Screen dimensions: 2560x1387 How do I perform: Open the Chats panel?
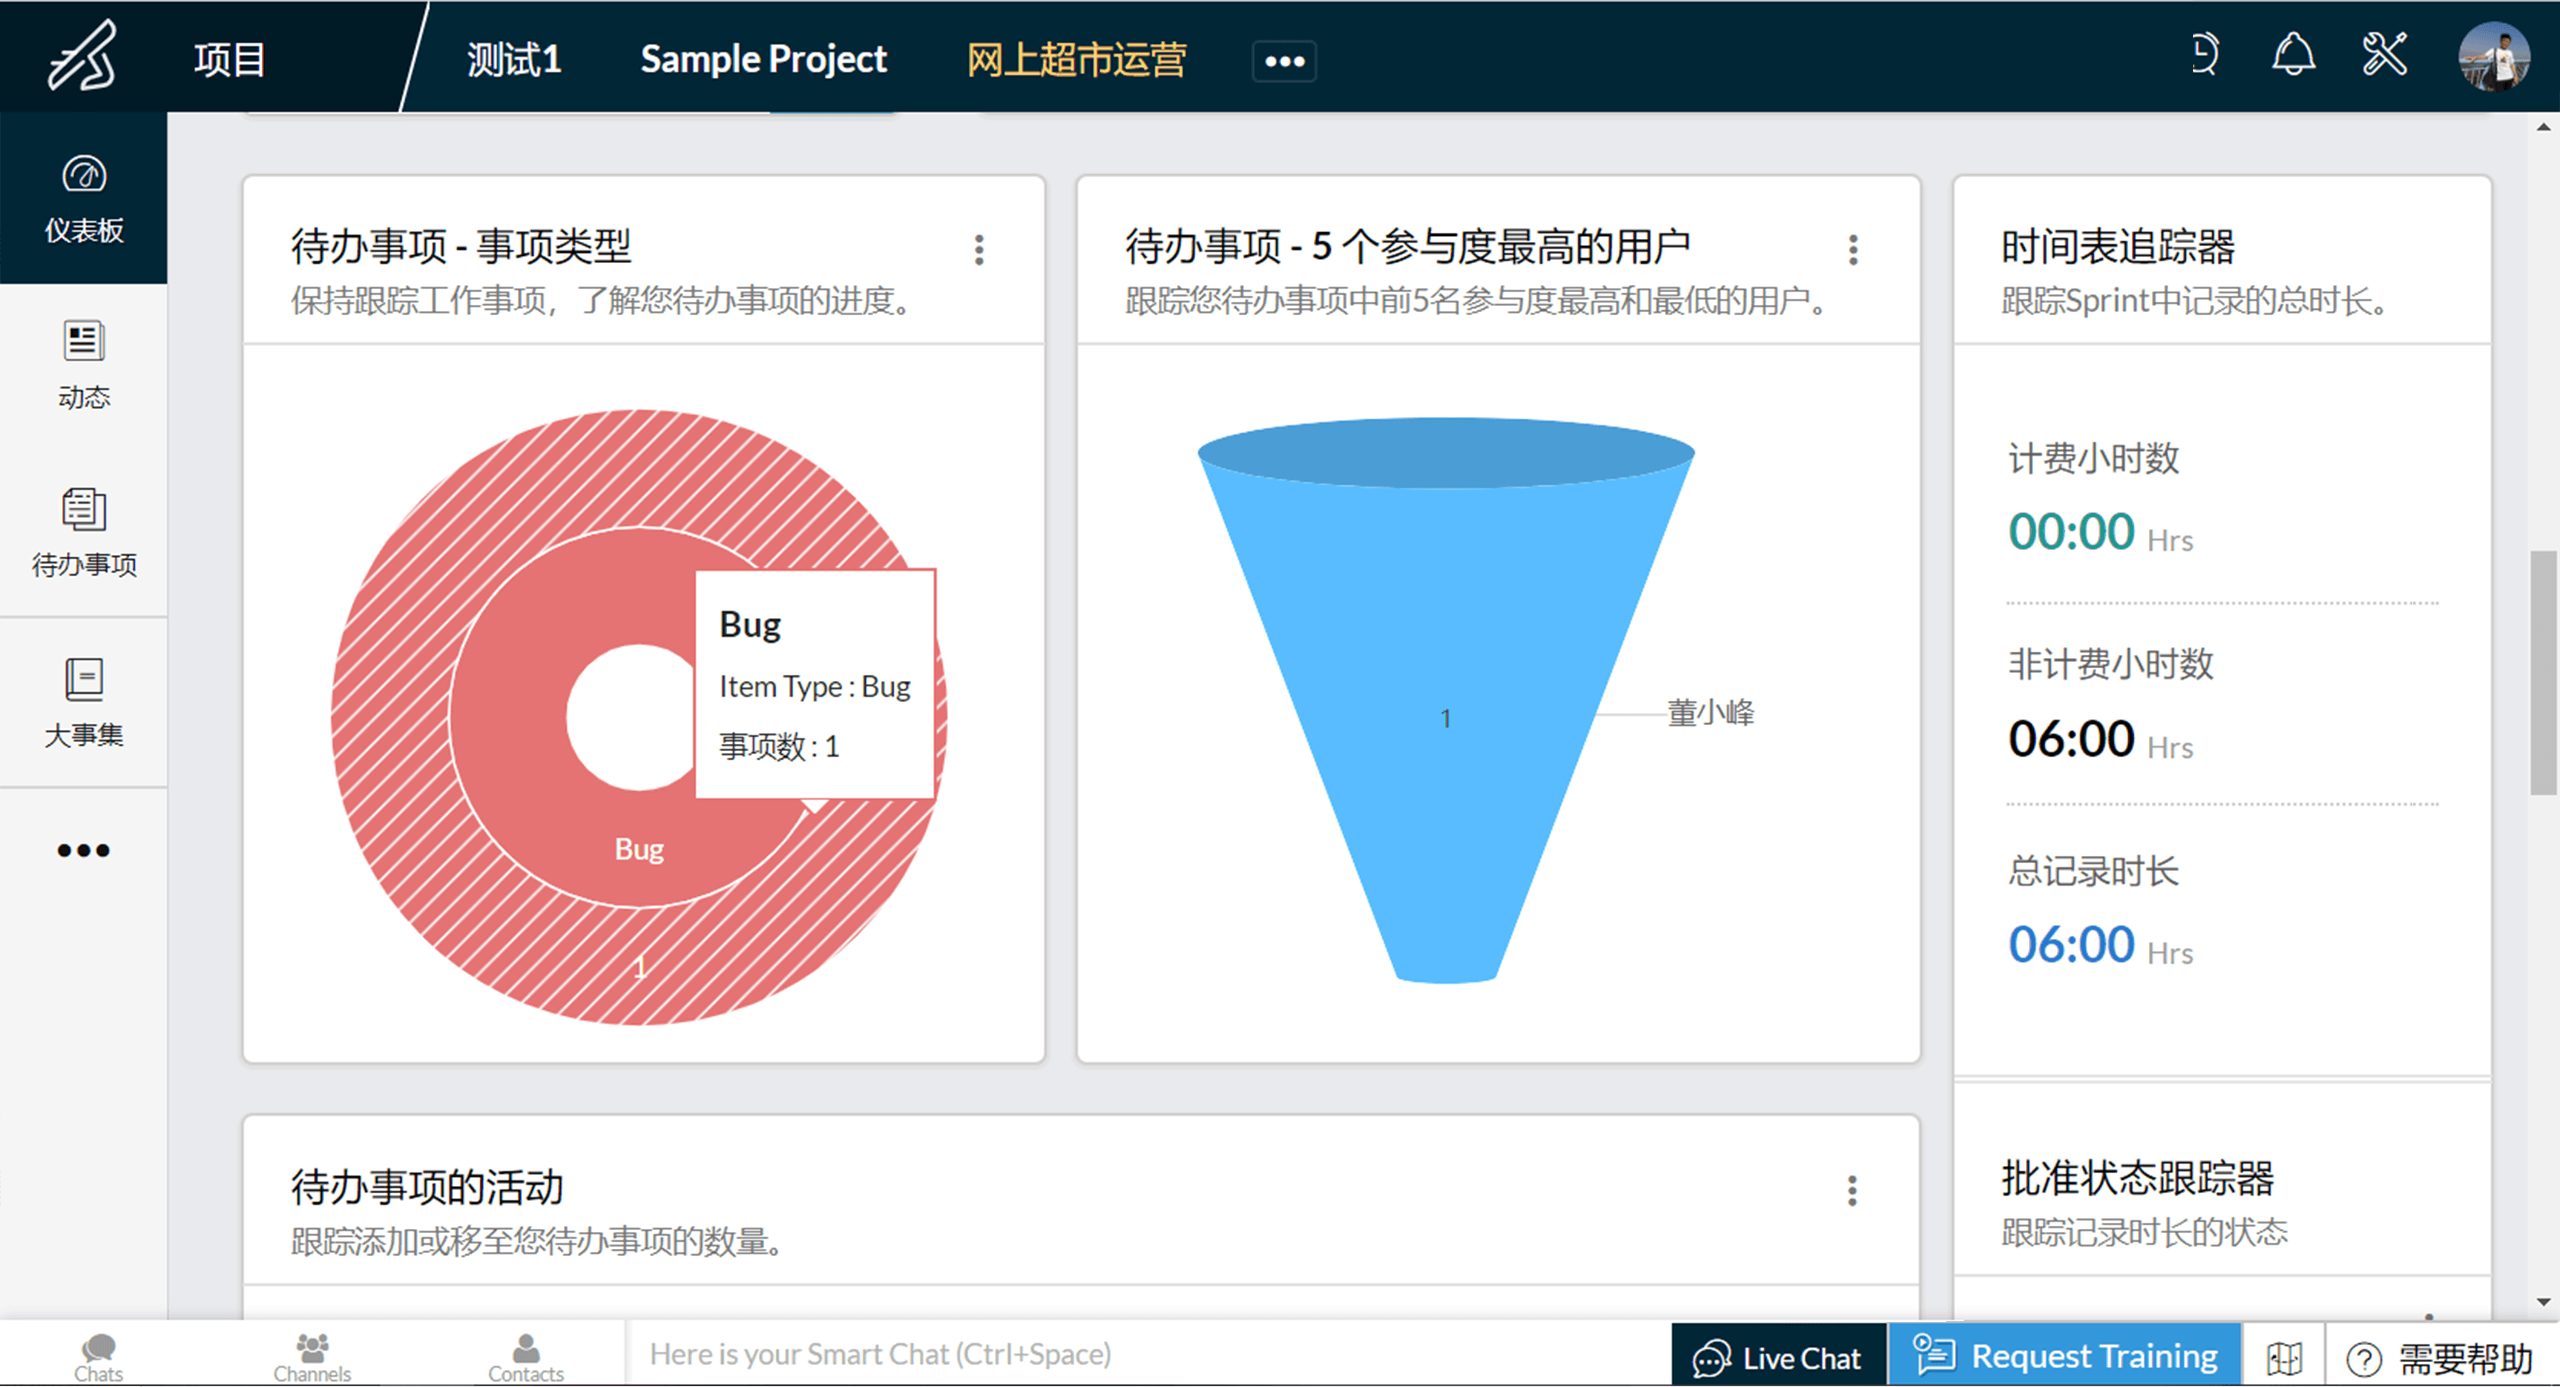point(98,1356)
